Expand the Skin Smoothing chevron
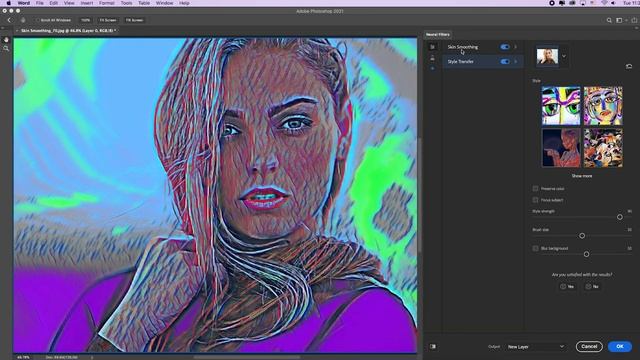640x360 pixels. (x=516, y=47)
